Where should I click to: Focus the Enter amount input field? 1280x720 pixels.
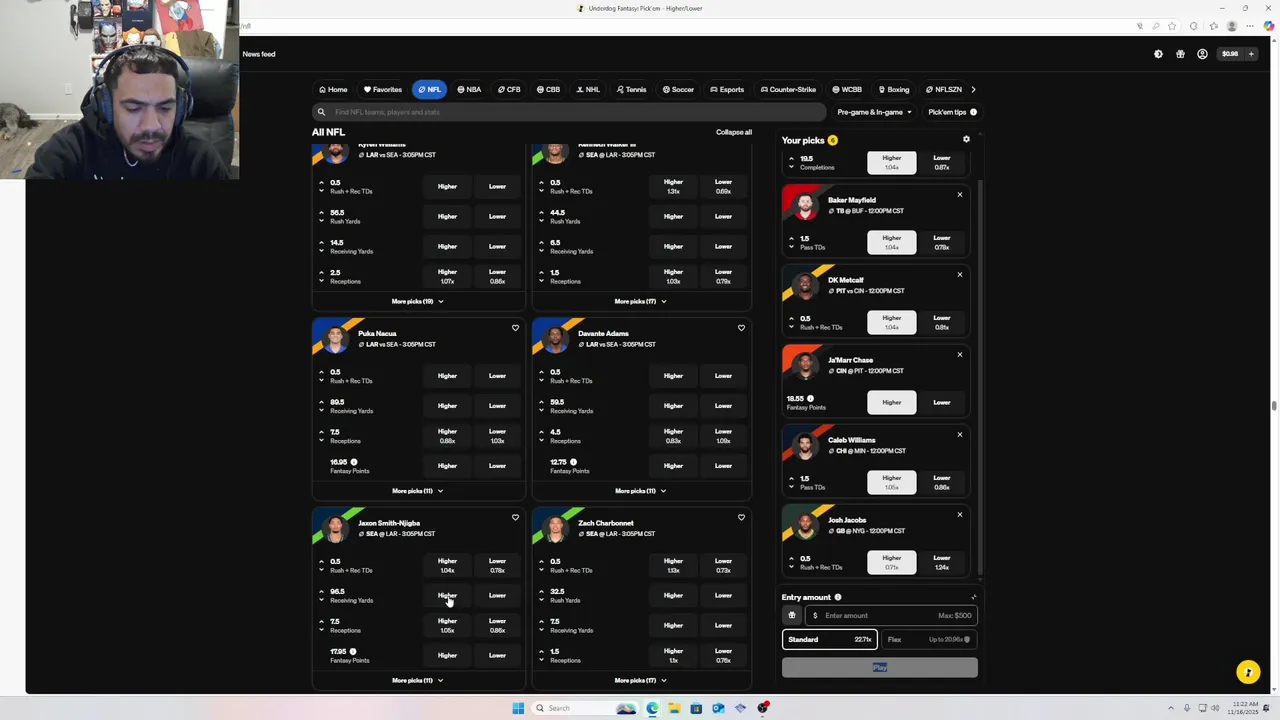pos(893,615)
